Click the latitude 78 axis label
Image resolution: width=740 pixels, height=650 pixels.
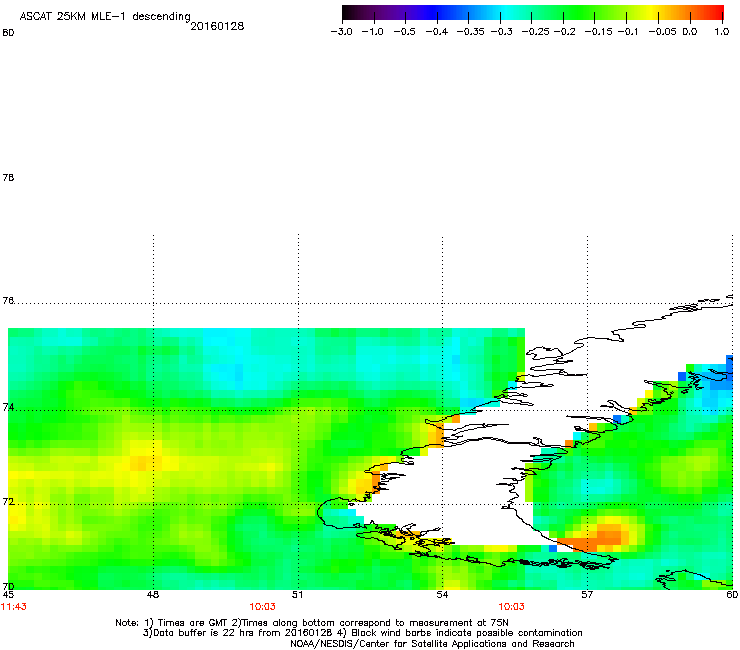click(x=8, y=177)
